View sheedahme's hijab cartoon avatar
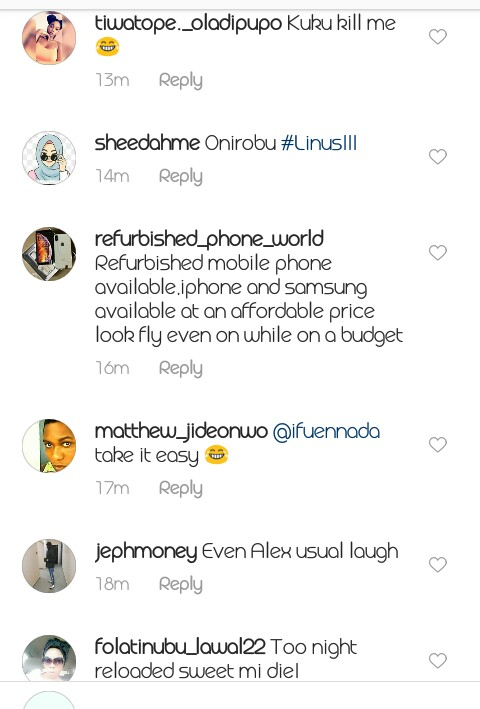480x709 pixels. tap(49, 158)
